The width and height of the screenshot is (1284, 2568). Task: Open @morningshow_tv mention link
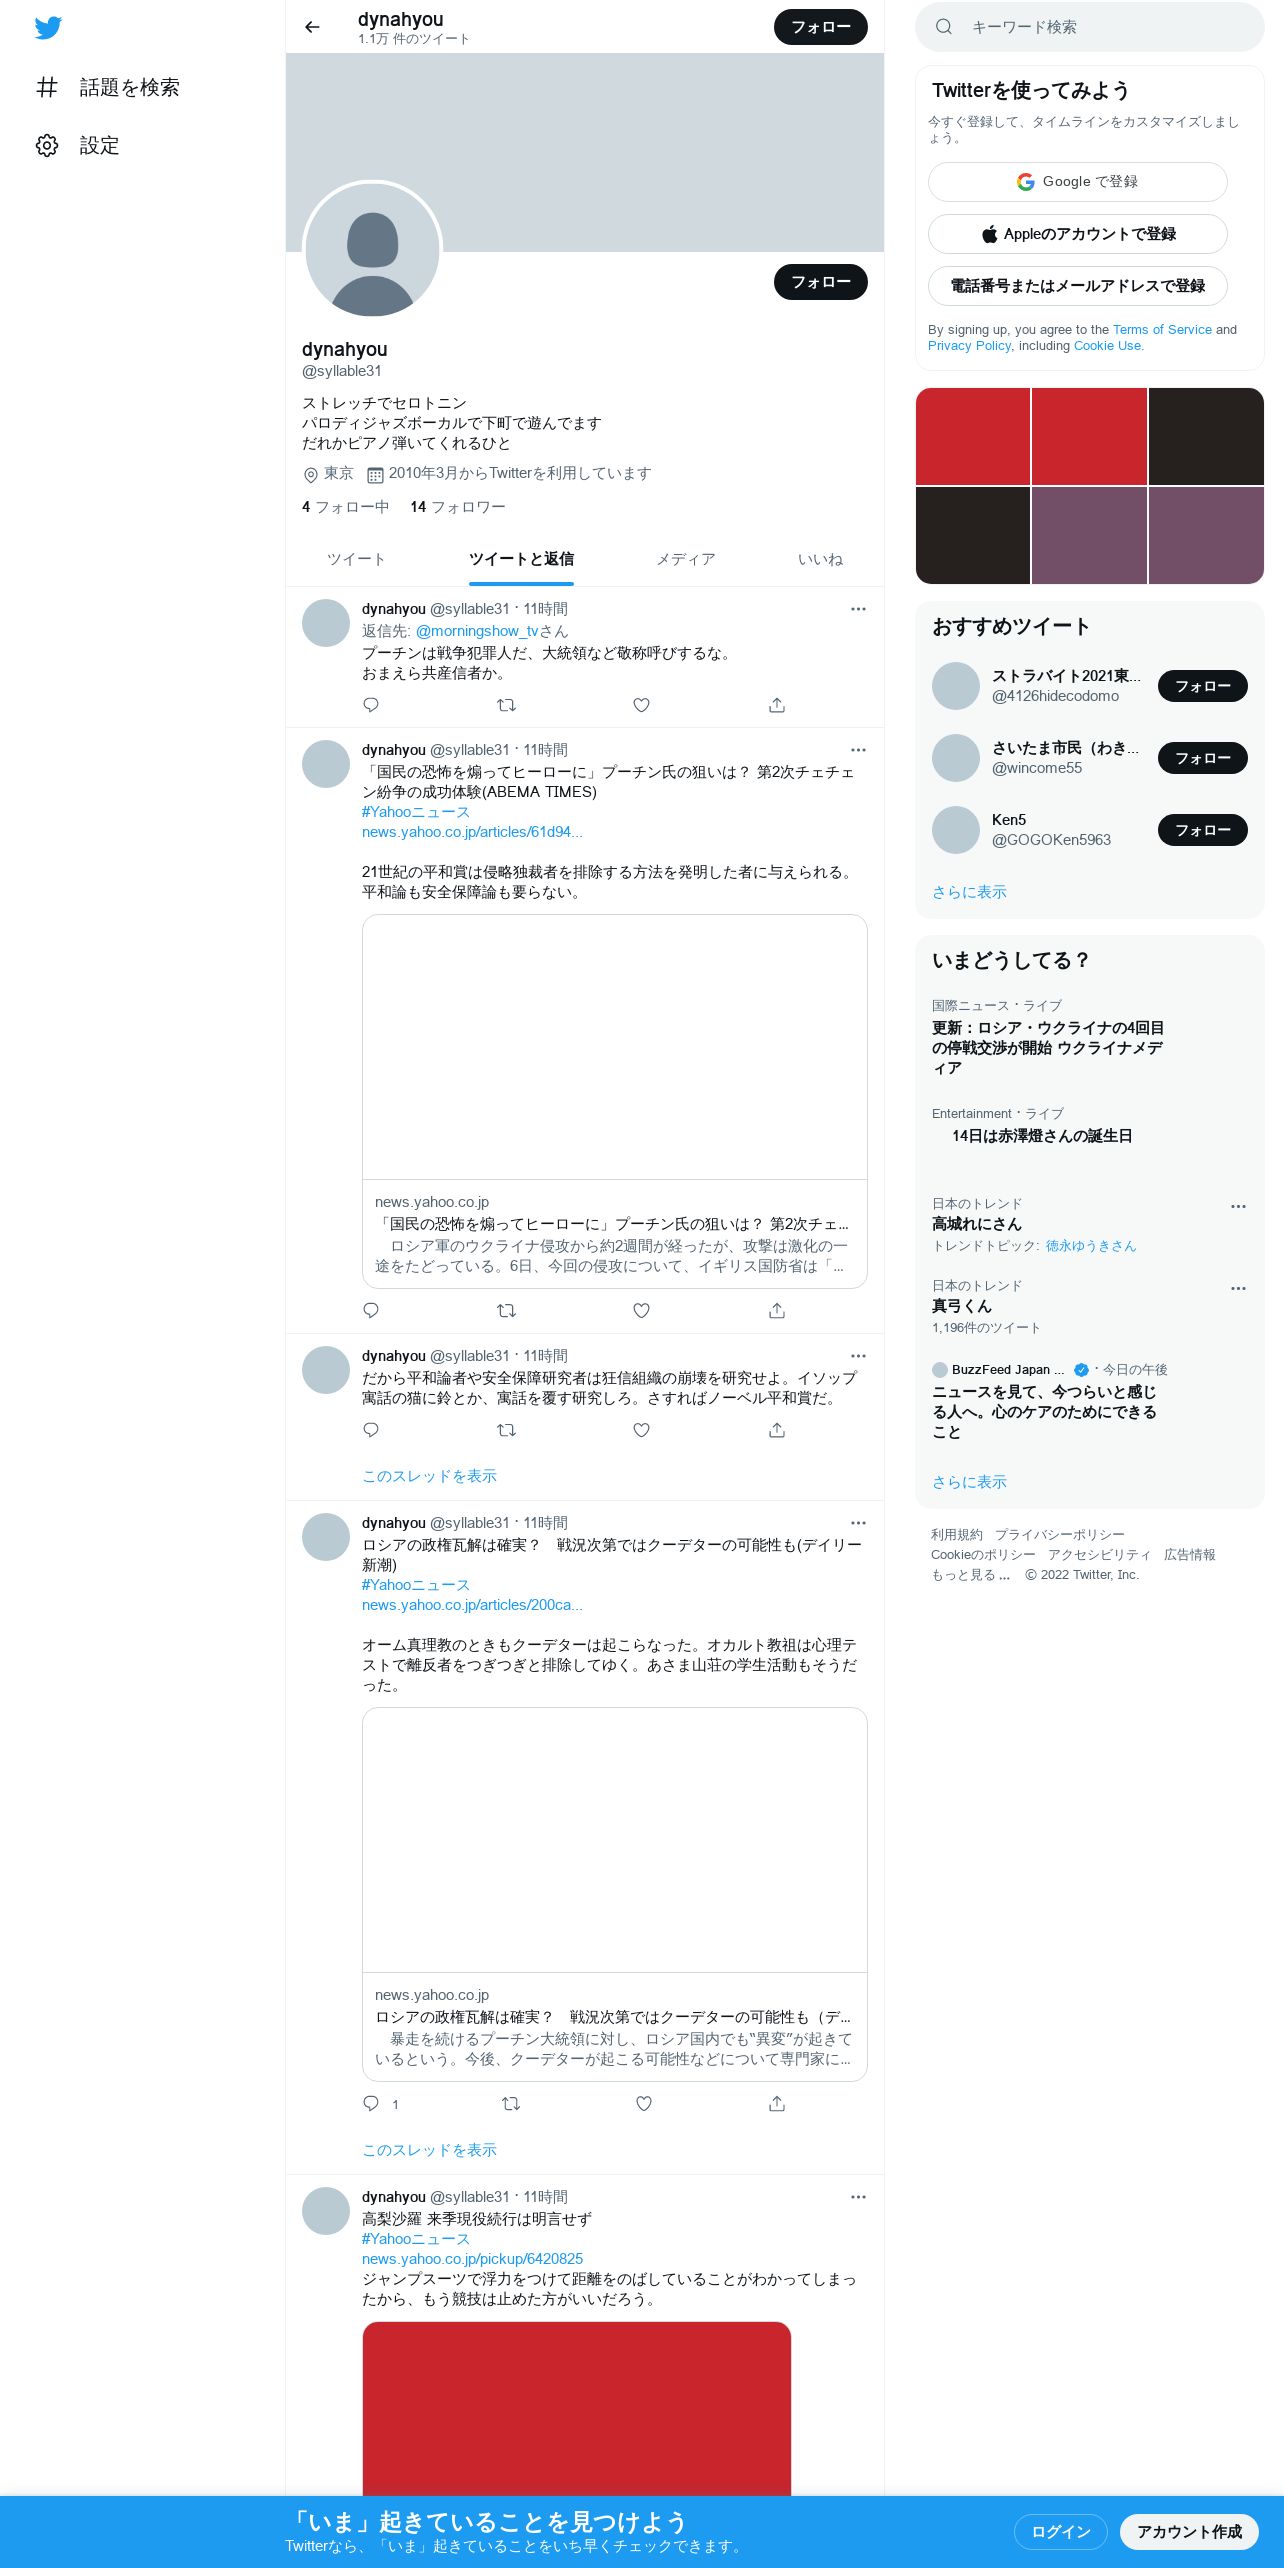[x=477, y=631]
